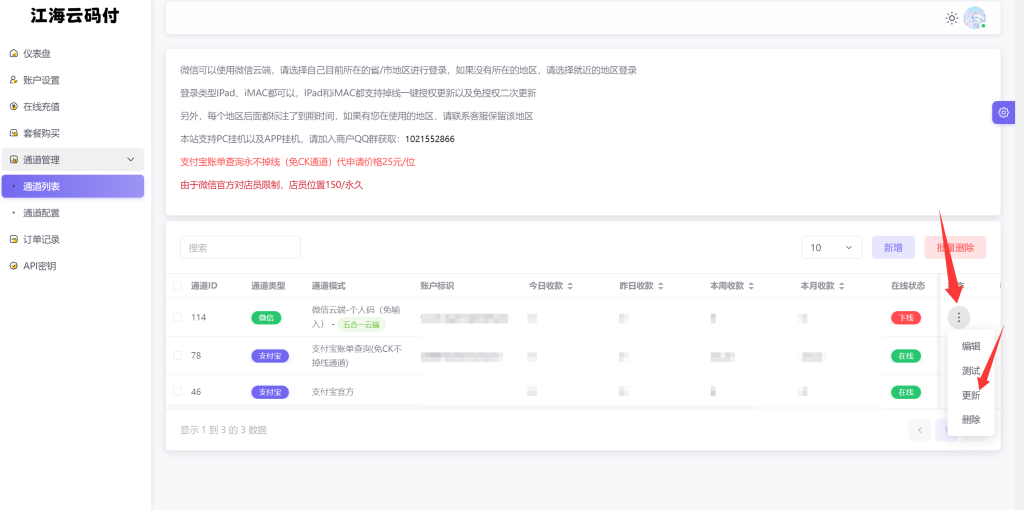Click the API密钥 key icon

[14, 266]
